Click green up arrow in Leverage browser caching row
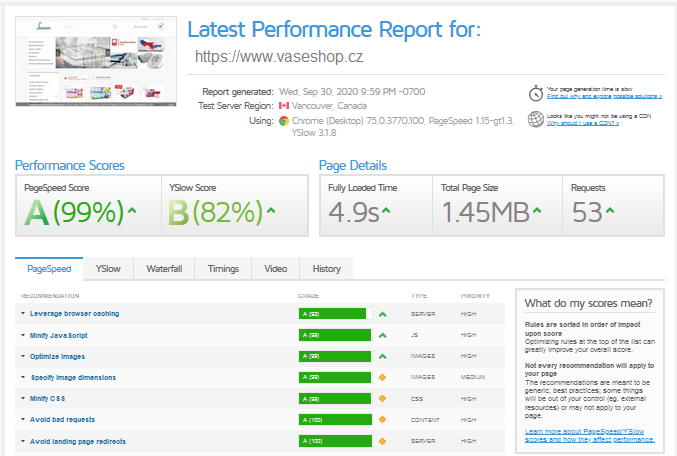677x456 pixels. tap(382, 314)
